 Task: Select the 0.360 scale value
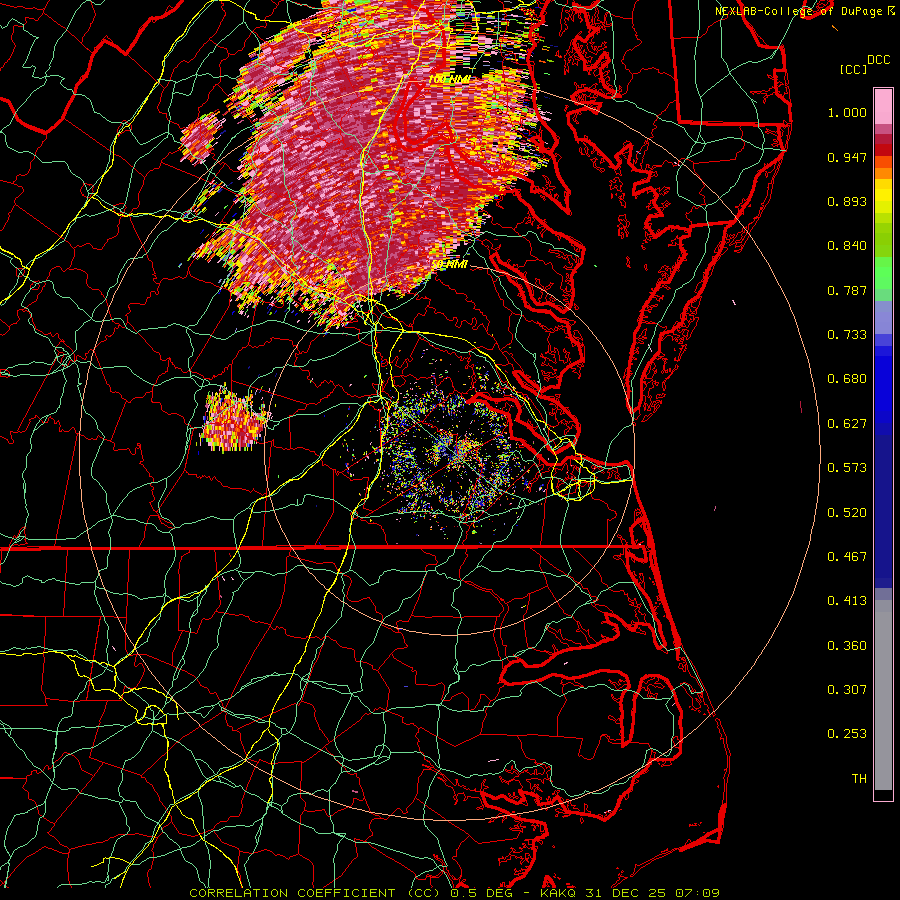point(847,646)
